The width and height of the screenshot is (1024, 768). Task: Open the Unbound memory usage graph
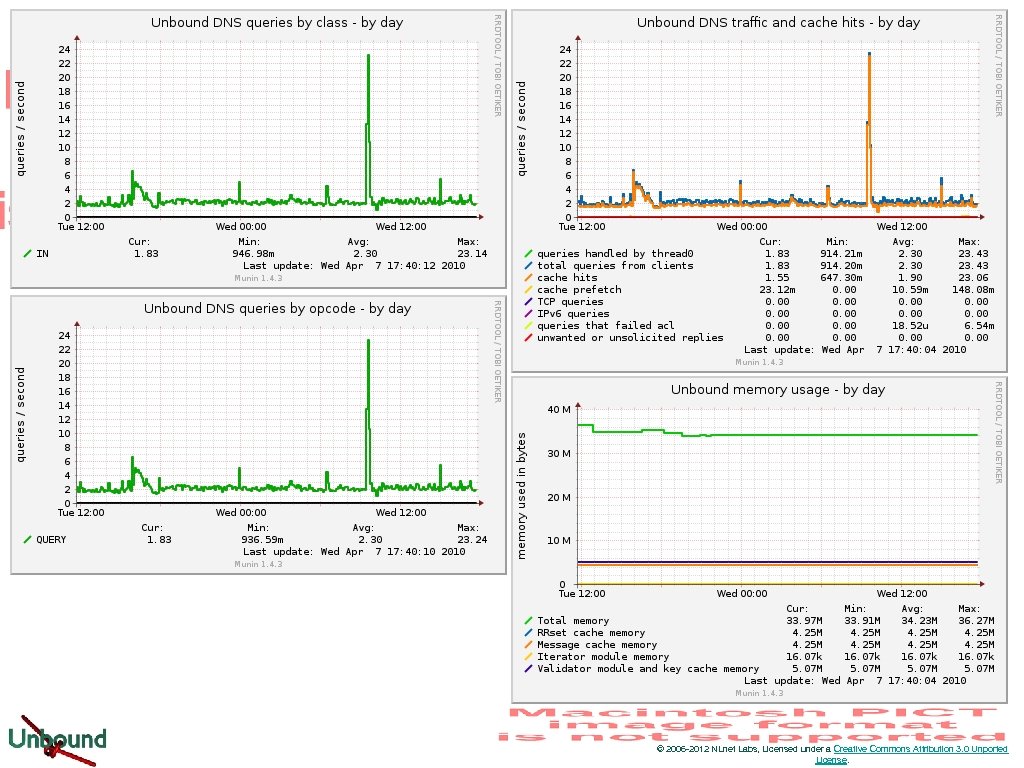[760, 539]
